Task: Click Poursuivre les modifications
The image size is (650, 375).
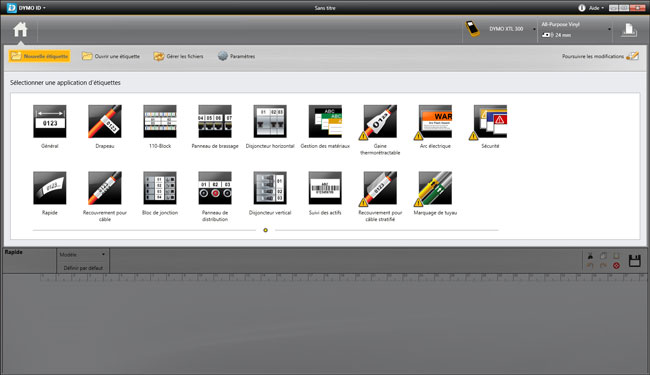Action: 600,56
